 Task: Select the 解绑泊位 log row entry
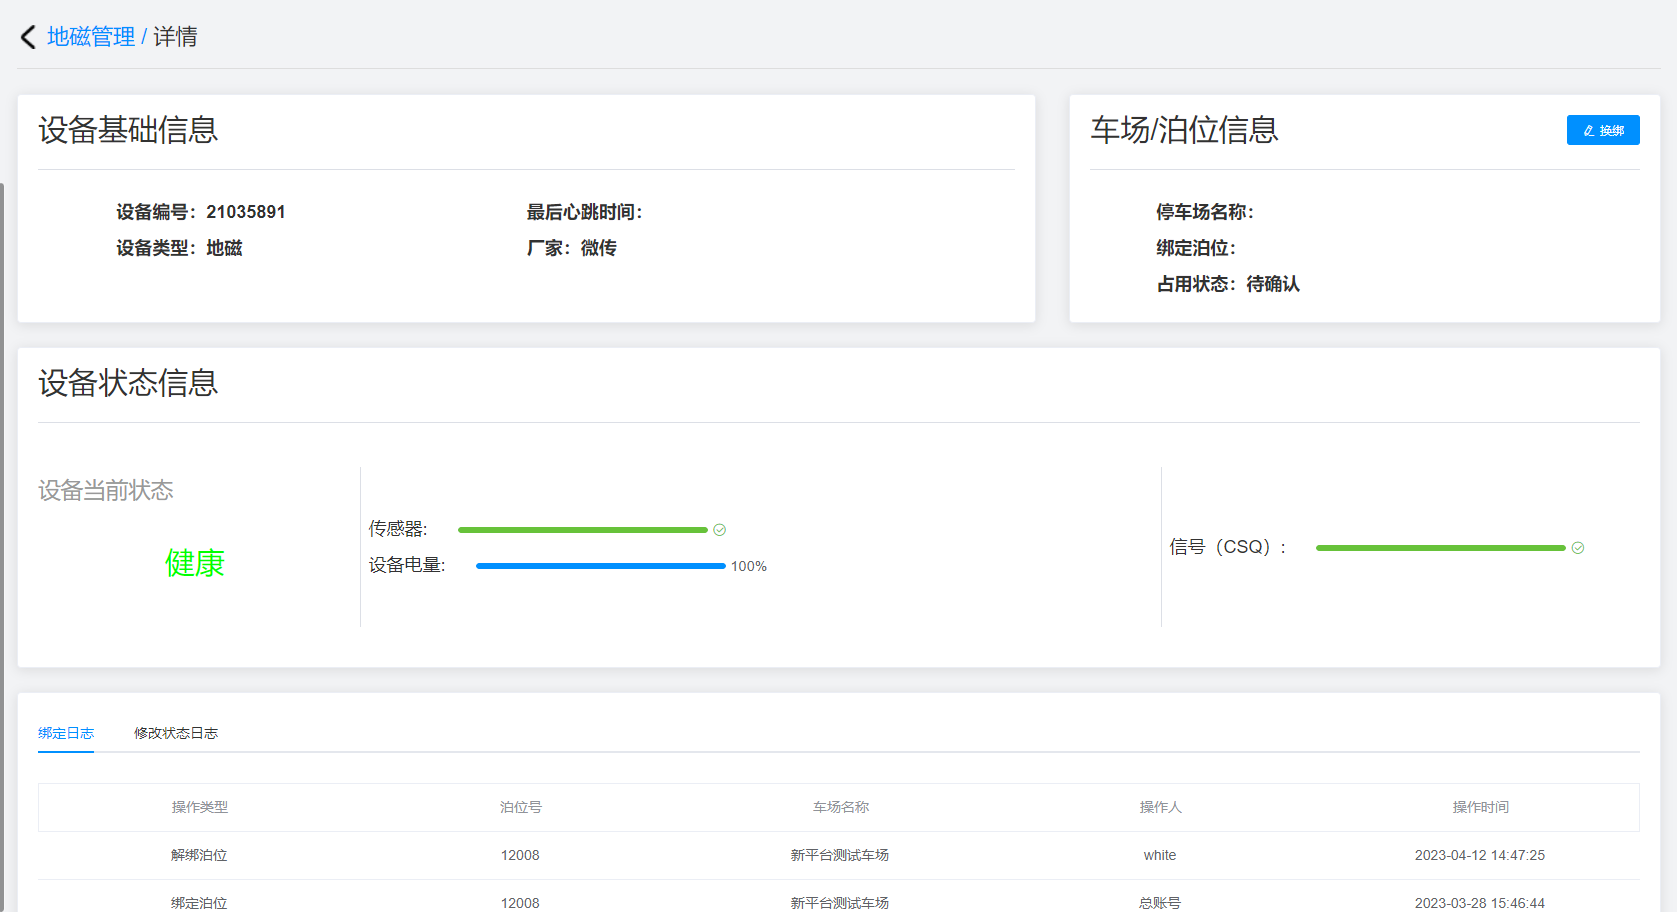tap(199, 855)
